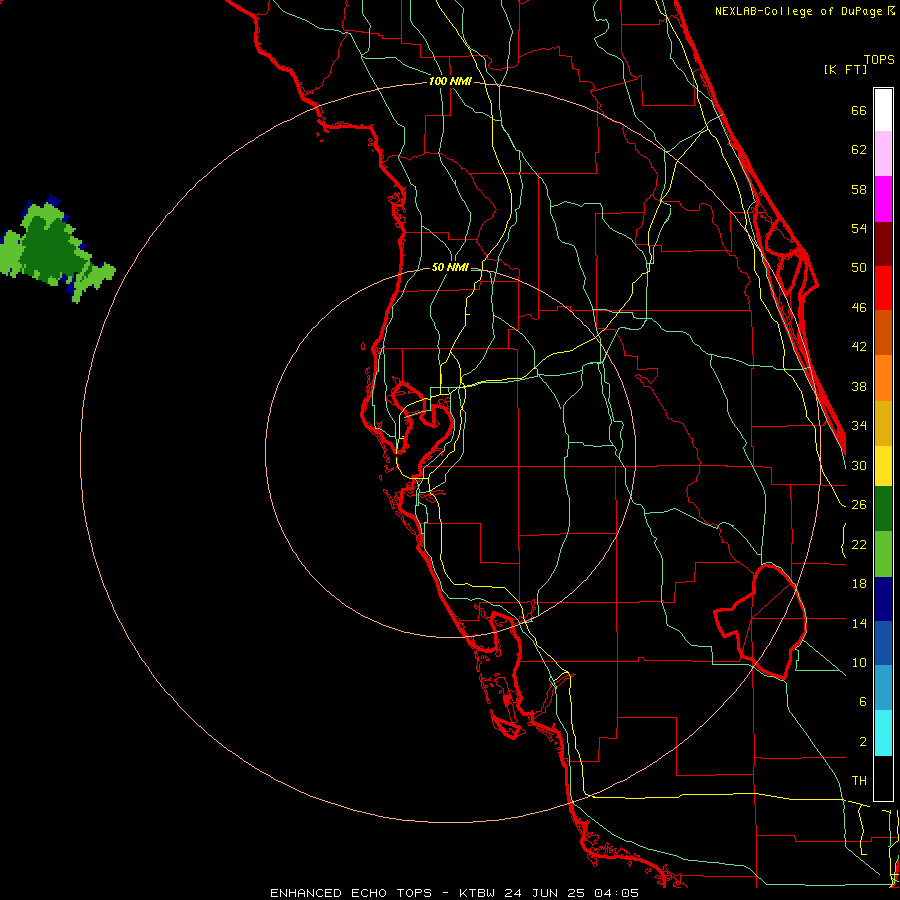
Task: Click the ENHANCED ECHO TOPS caption
Action: [x=351, y=893]
